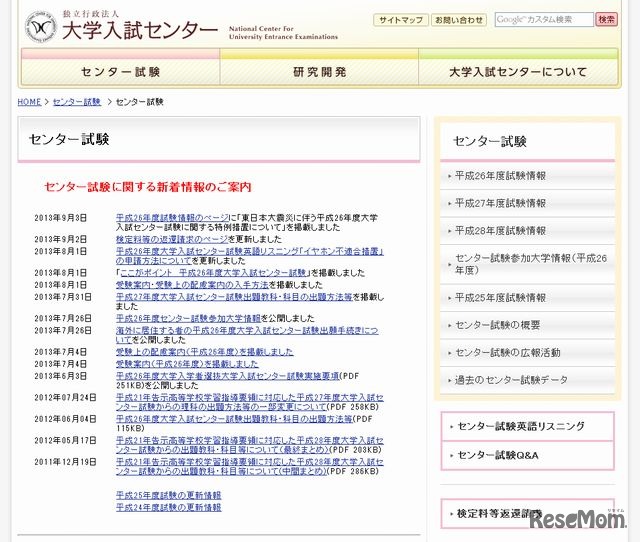The width and height of the screenshot is (640, 542).
Task: Open sidebar item センター試験参加大学情報（平成26年度）
Action: (x=527, y=264)
